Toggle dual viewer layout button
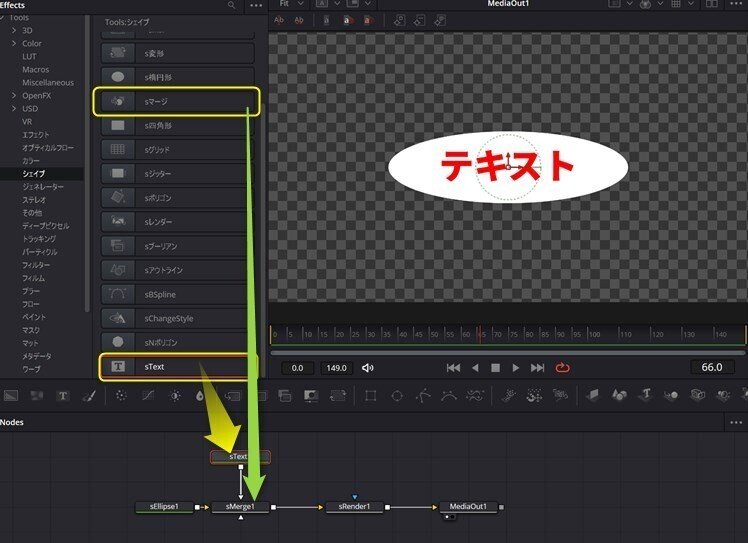This screenshot has height=543, width=748. 711,4
